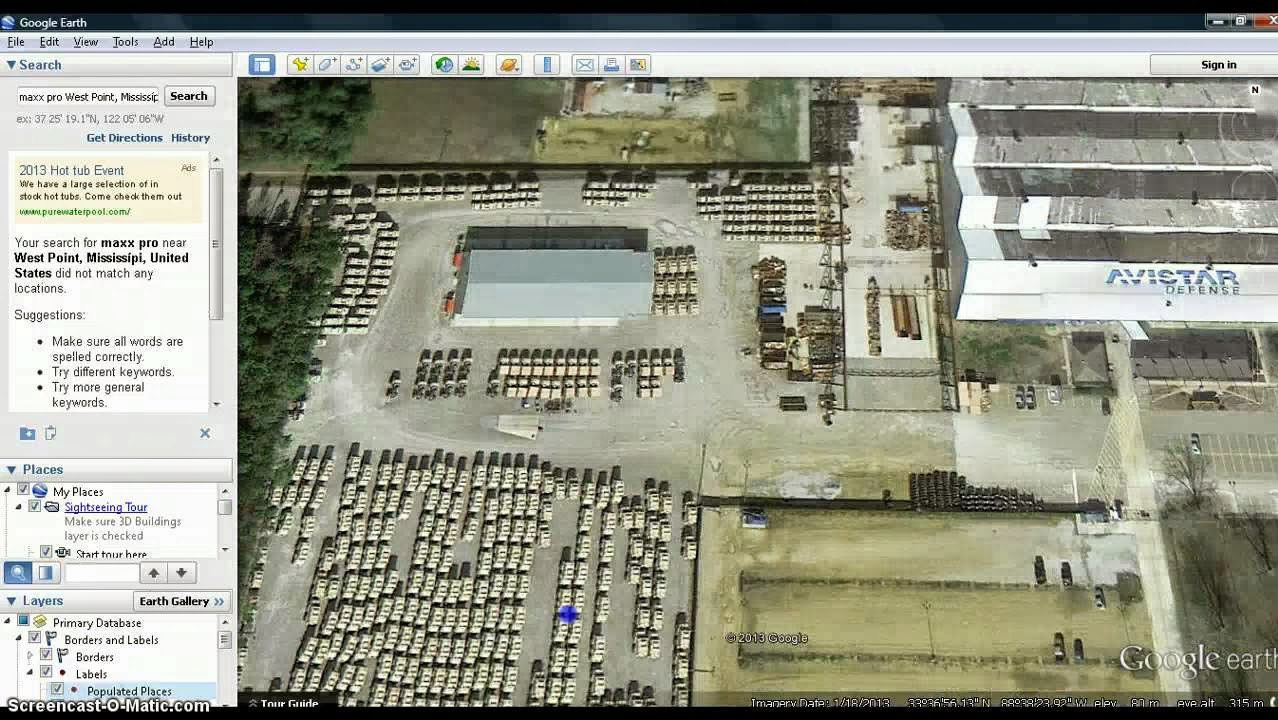Viewport: 1278px width, 720px height.
Task: Collapse the Borders and Labels tree node
Action: point(19,639)
